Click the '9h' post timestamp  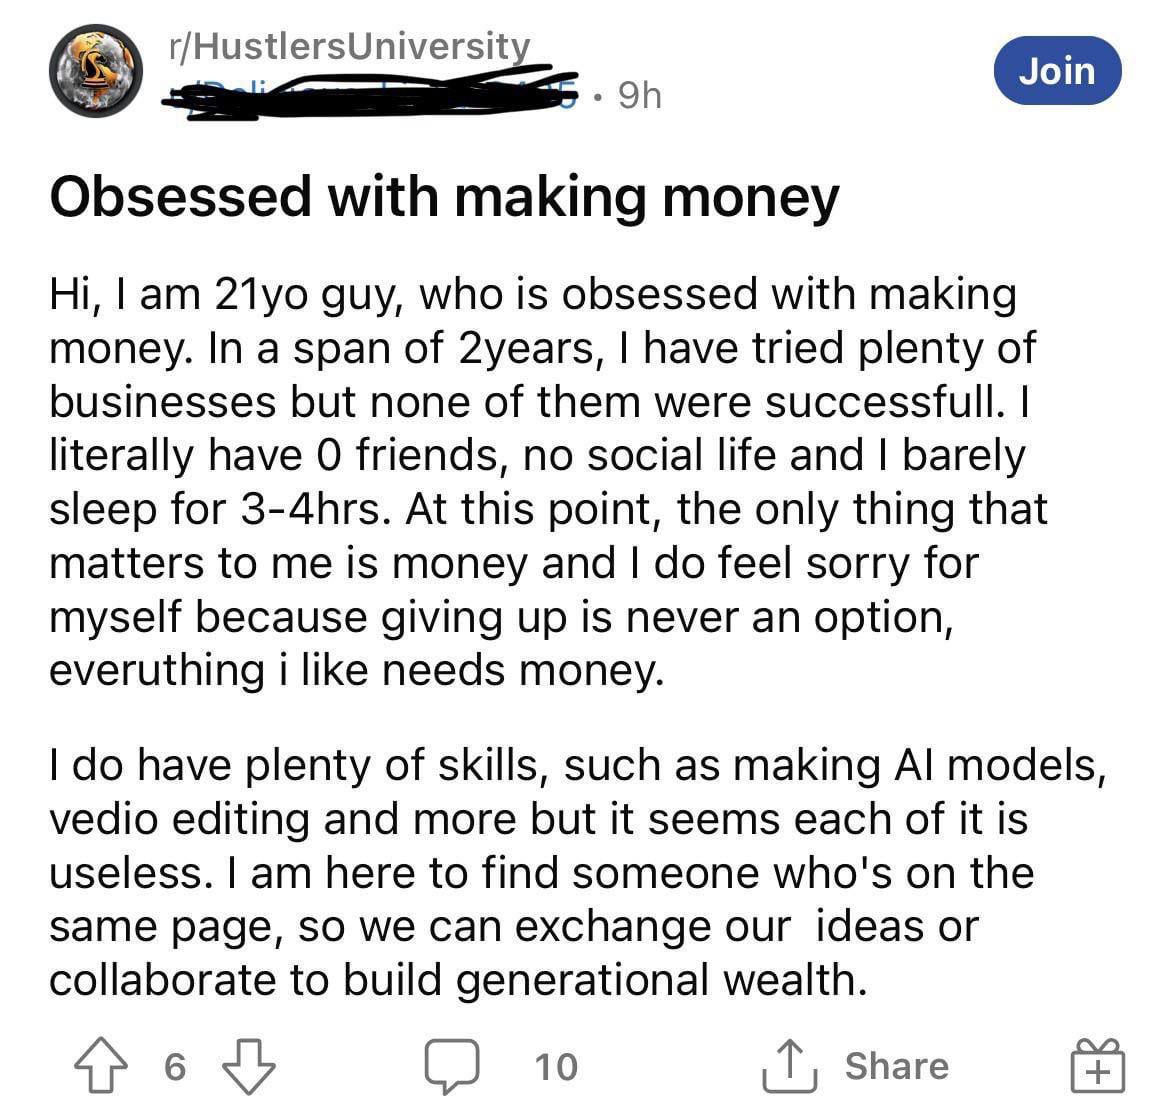pyautogui.click(x=640, y=96)
